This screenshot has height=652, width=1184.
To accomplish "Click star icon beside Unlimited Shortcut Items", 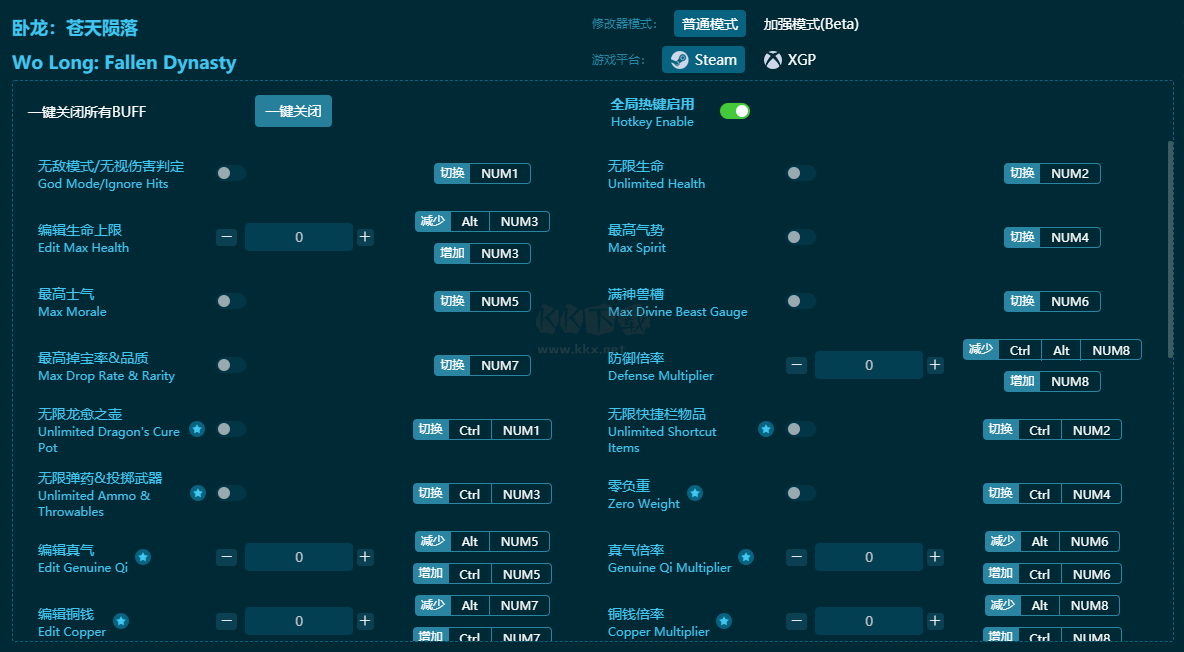I will (766, 429).
